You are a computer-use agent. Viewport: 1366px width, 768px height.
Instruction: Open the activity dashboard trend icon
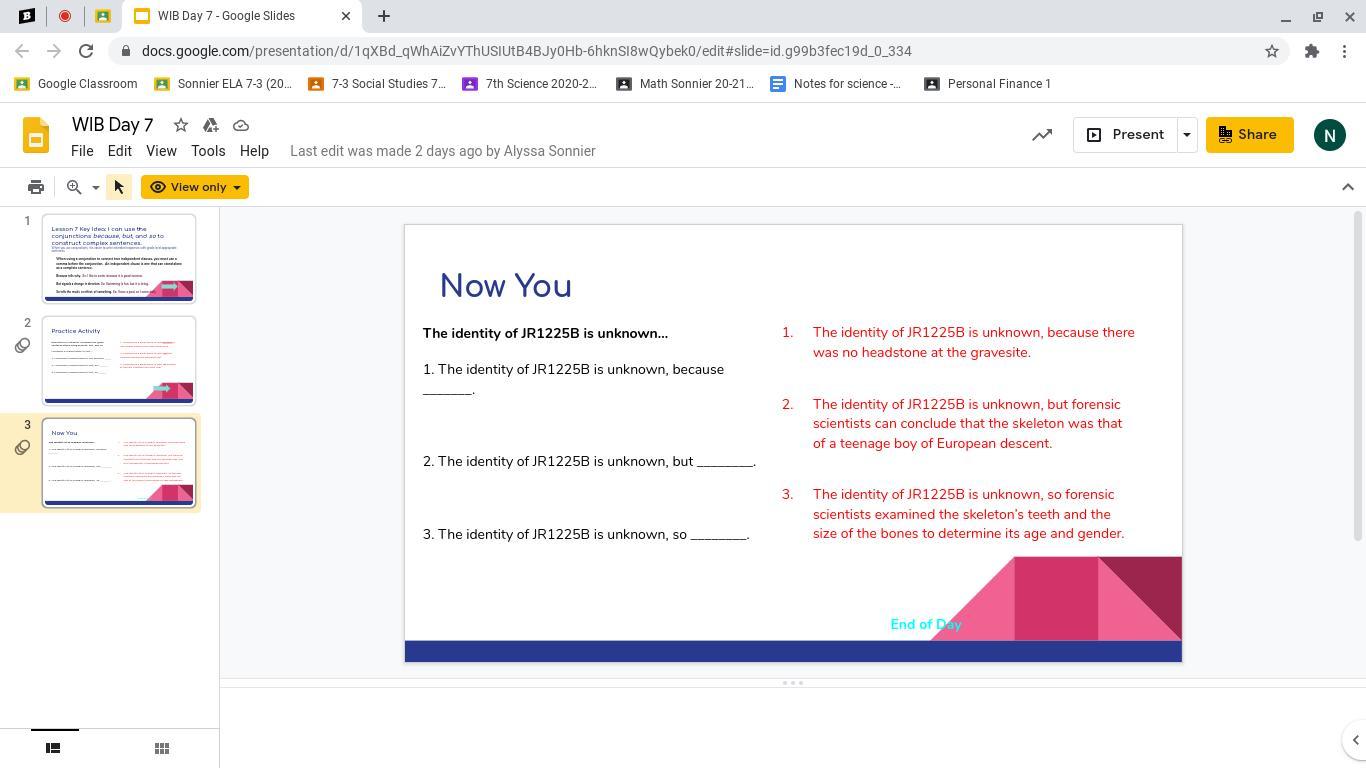pos(1042,135)
